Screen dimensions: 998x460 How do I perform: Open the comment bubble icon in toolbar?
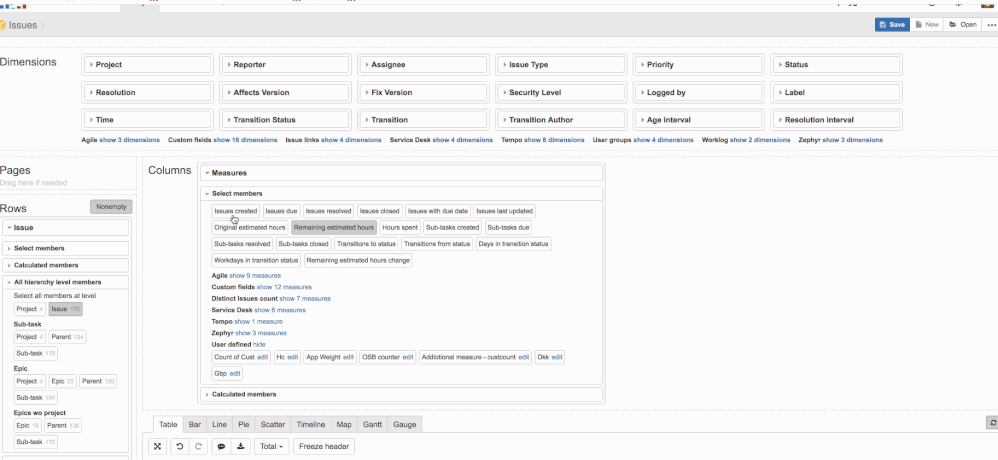coord(221,447)
